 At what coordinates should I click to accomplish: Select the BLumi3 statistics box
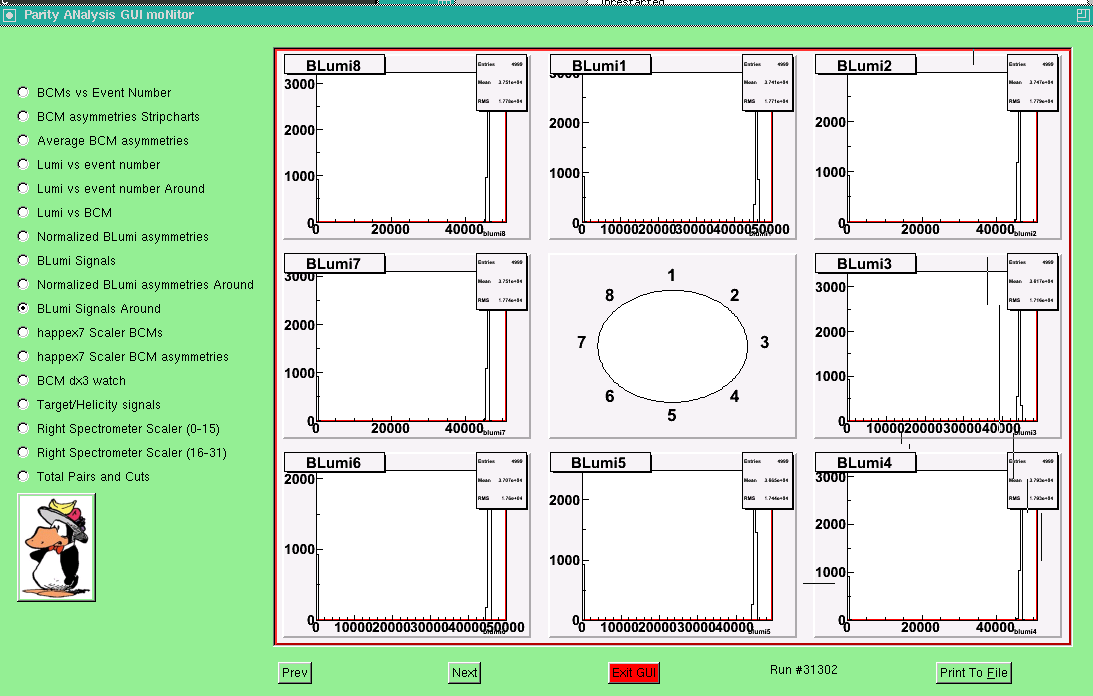pos(1032,282)
